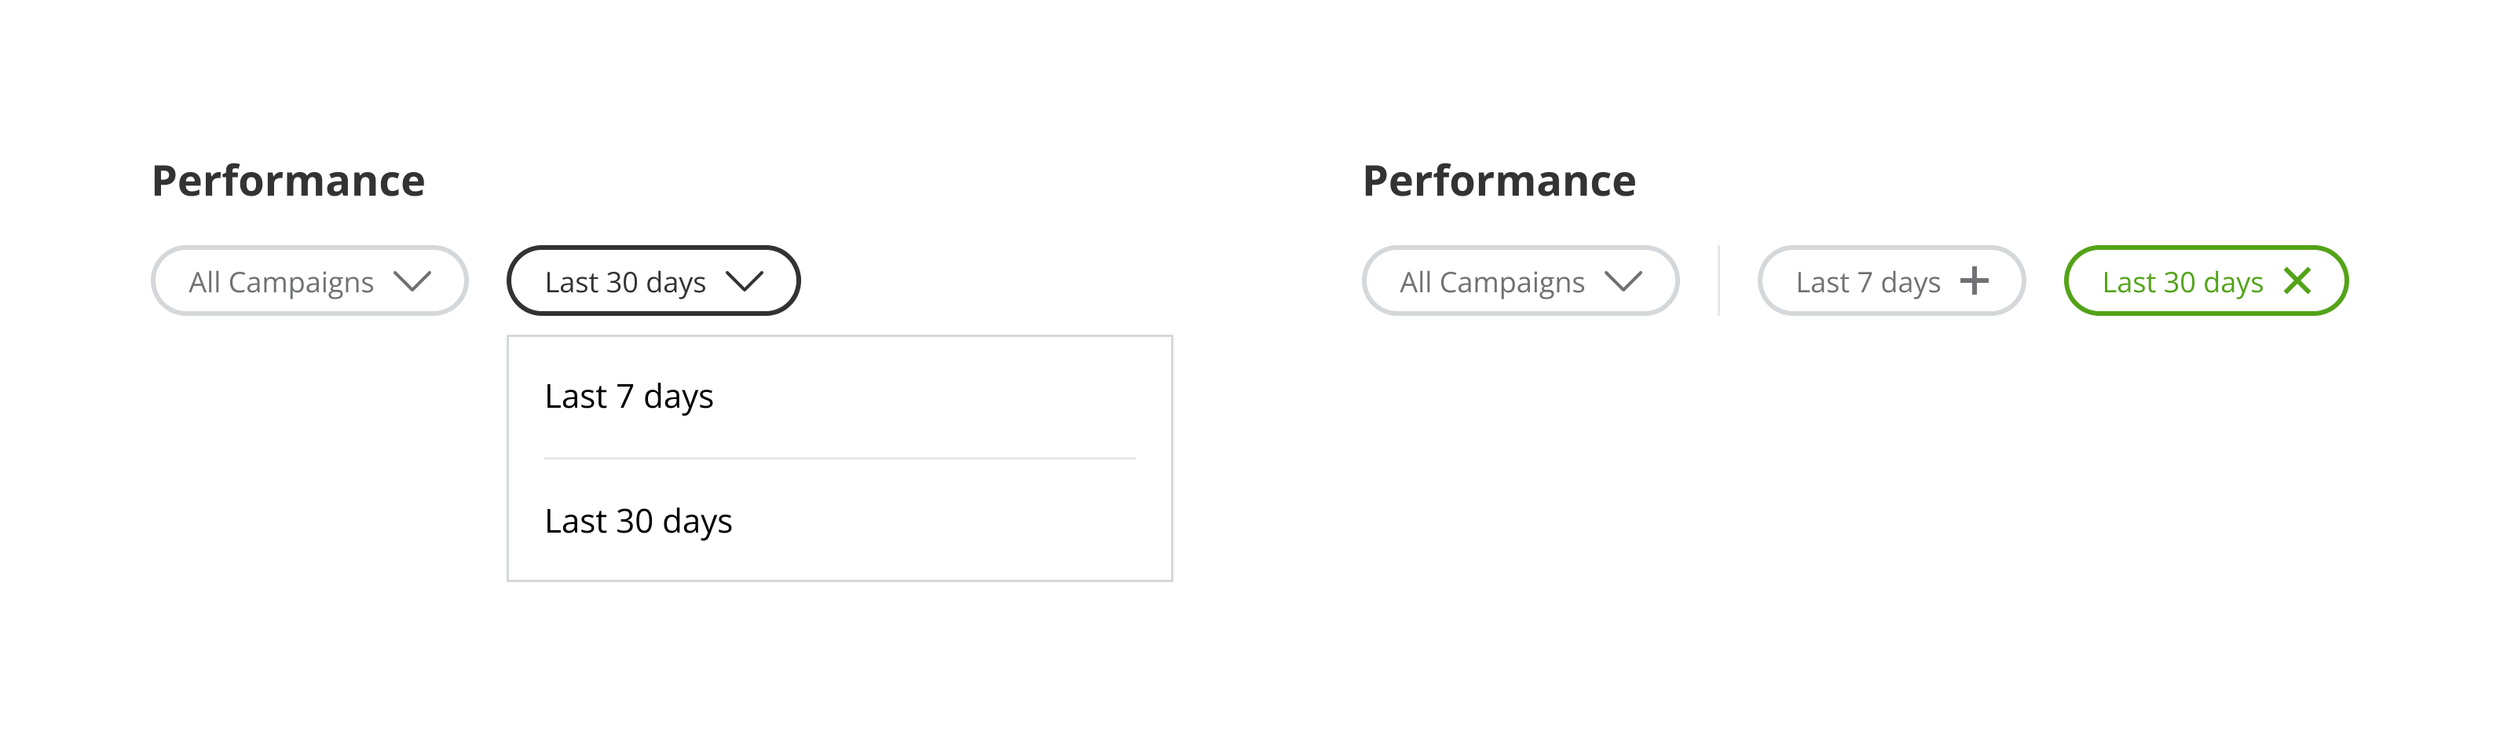Viewport: 2500px width, 733px height.
Task: Click the chevron of All Campaigns beside the open dropdown
Action: click(x=412, y=282)
